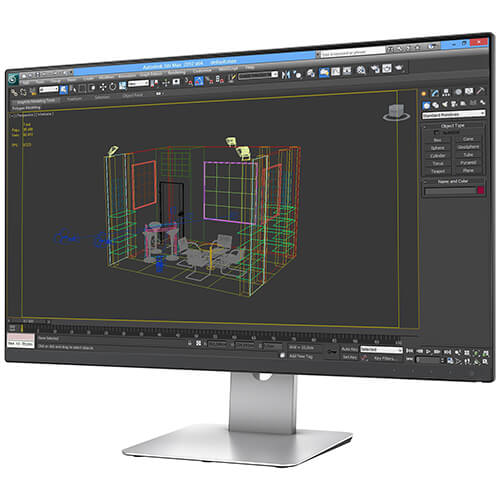Open the 3ds Max application menu logo

pyautogui.click(x=13, y=79)
